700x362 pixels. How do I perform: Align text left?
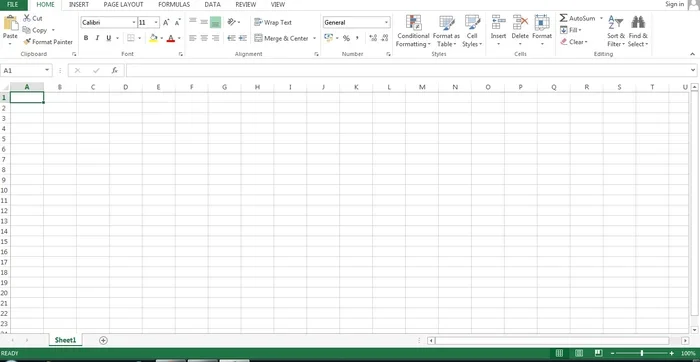point(193,38)
